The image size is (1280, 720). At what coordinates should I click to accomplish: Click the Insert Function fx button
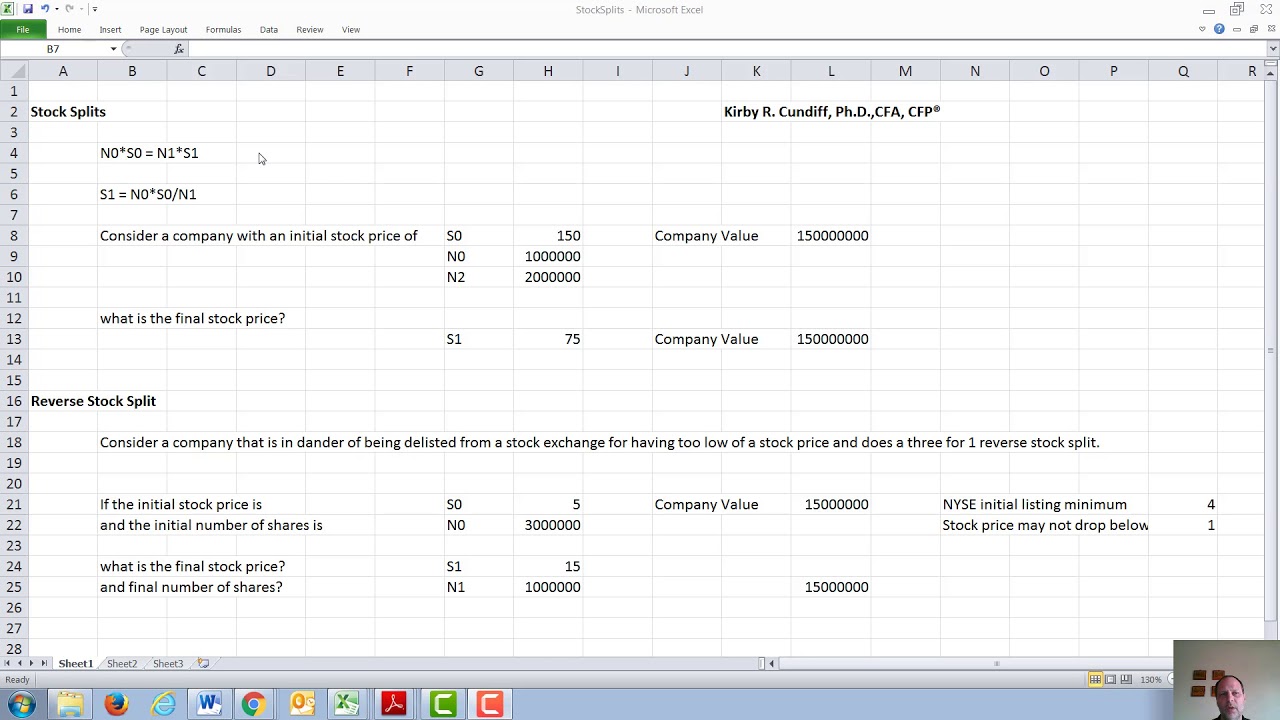179,49
